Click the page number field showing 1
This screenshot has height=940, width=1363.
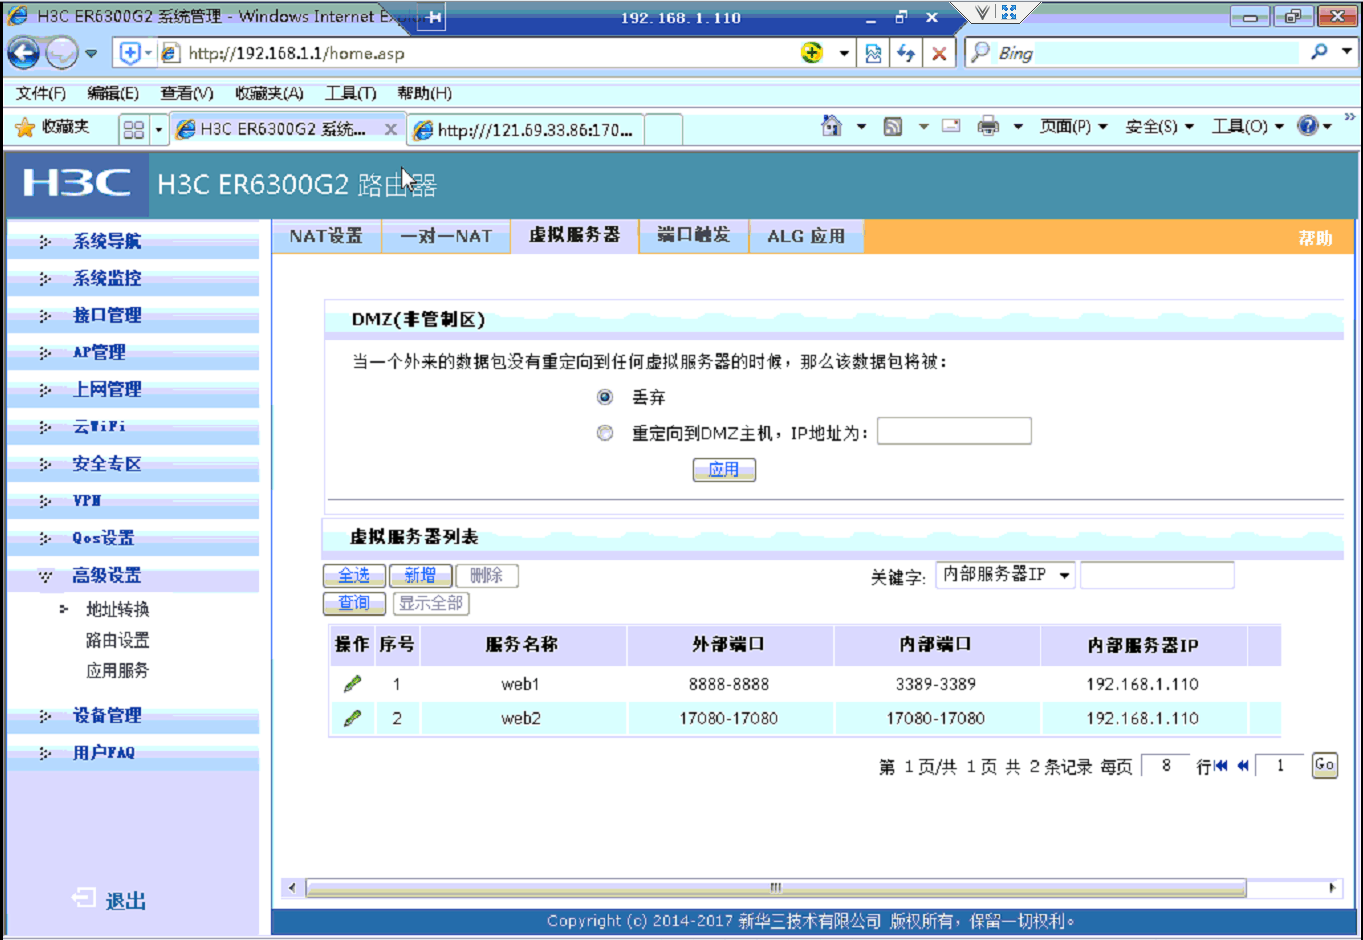tap(1279, 766)
